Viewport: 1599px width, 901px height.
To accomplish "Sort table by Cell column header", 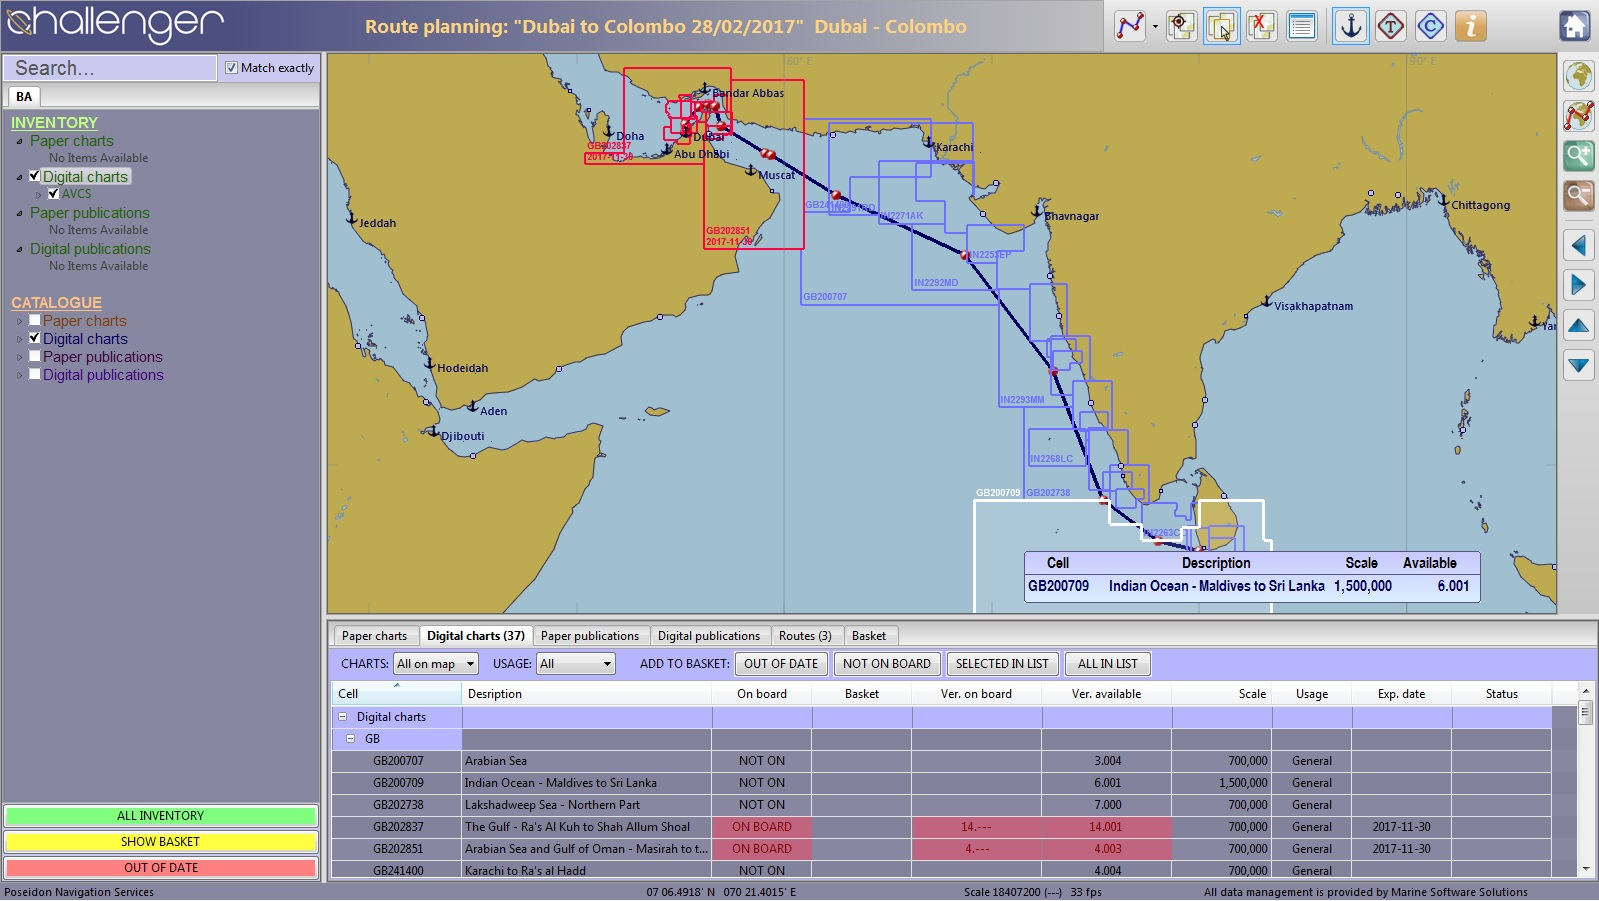I will pyautogui.click(x=397, y=693).
